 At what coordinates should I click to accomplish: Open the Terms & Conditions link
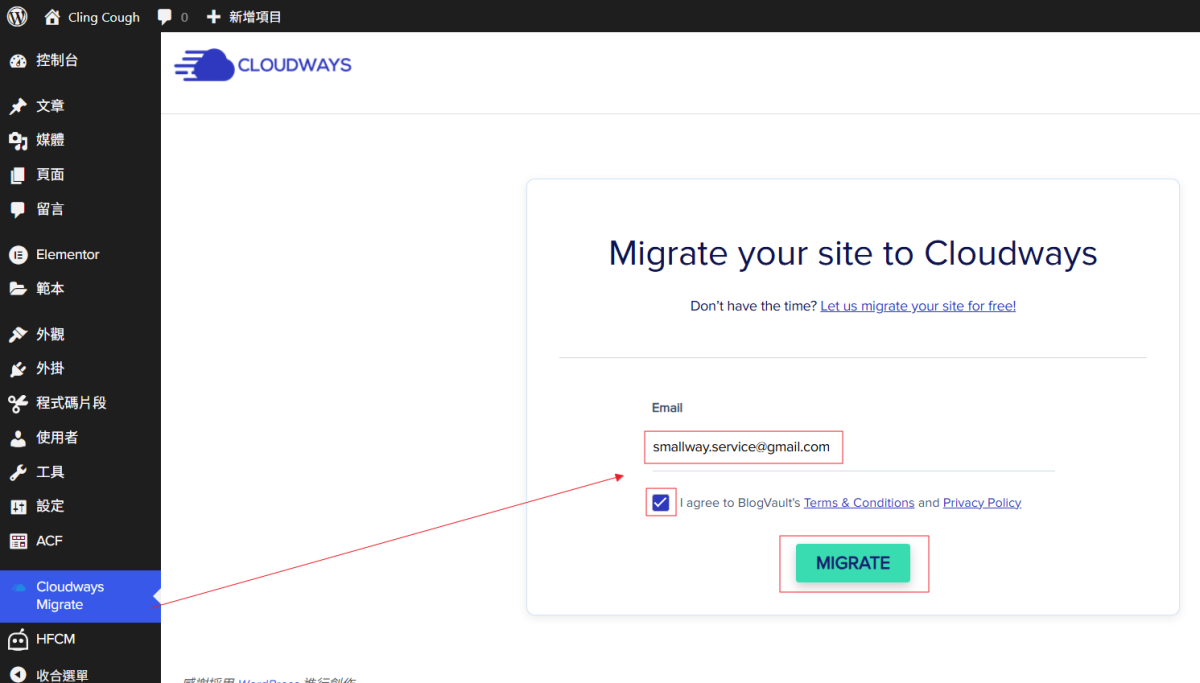pos(858,503)
